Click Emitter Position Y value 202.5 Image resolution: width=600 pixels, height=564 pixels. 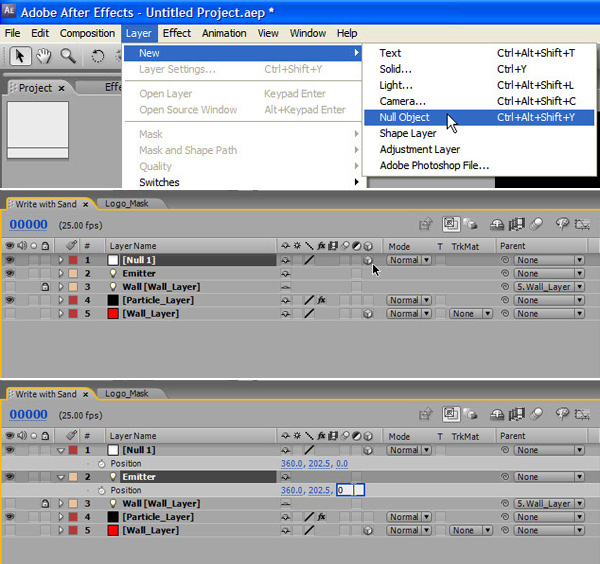coord(319,491)
